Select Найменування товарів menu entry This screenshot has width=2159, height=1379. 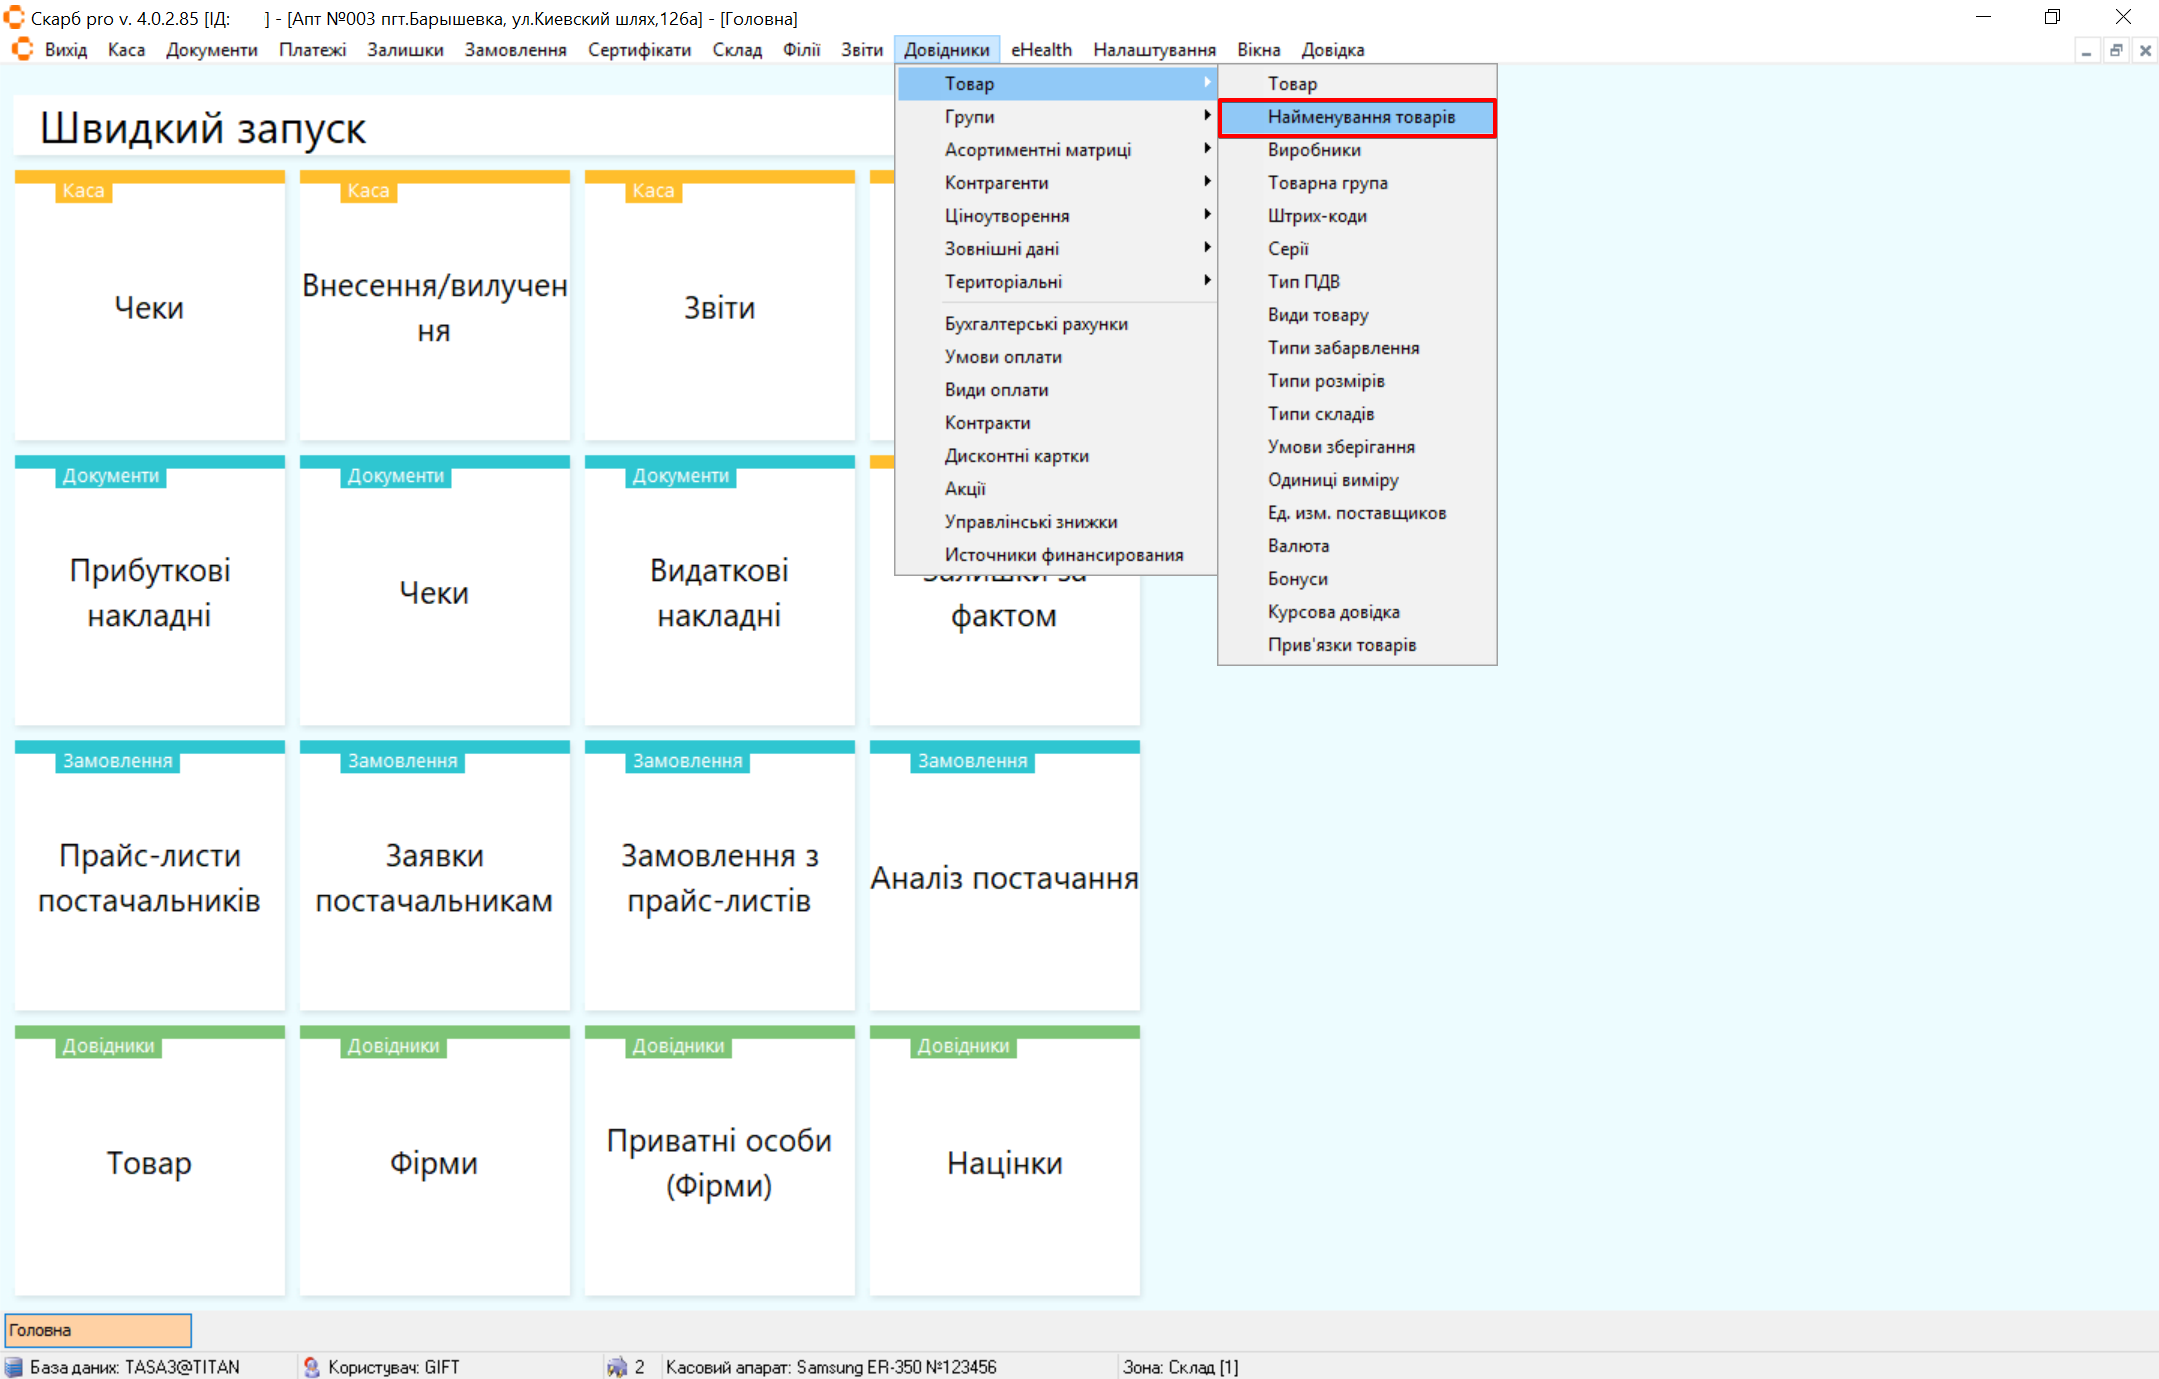1360,117
